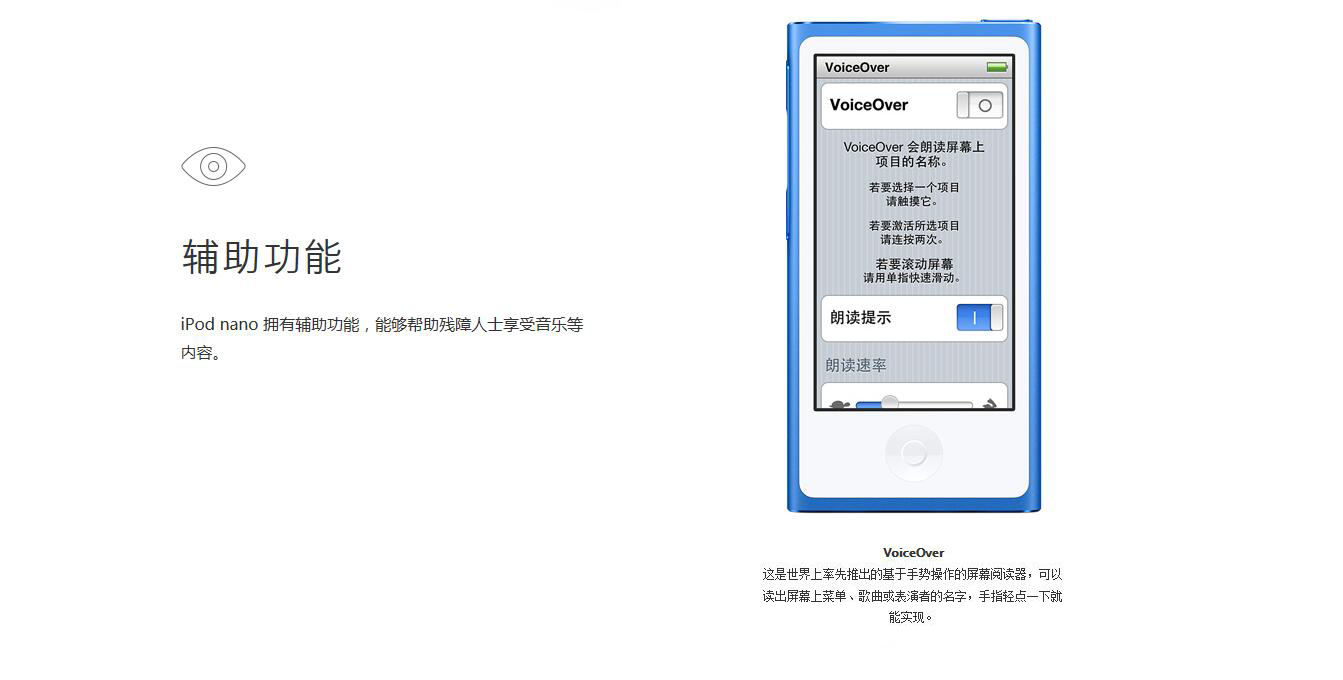Viewport: 1343px width, 680px height.
Task: Click the rabbit fast-speed icon
Action: point(989,405)
